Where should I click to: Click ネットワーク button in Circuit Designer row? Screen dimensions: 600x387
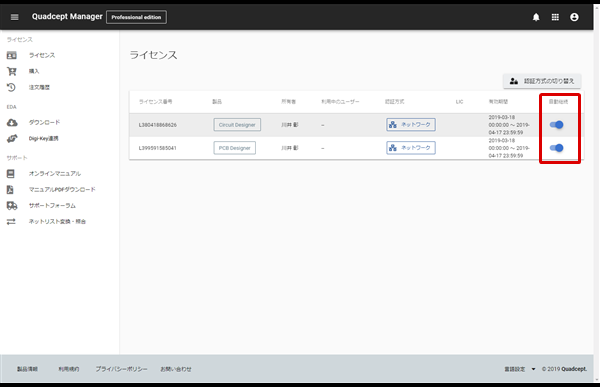pyautogui.click(x=411, y=125)
